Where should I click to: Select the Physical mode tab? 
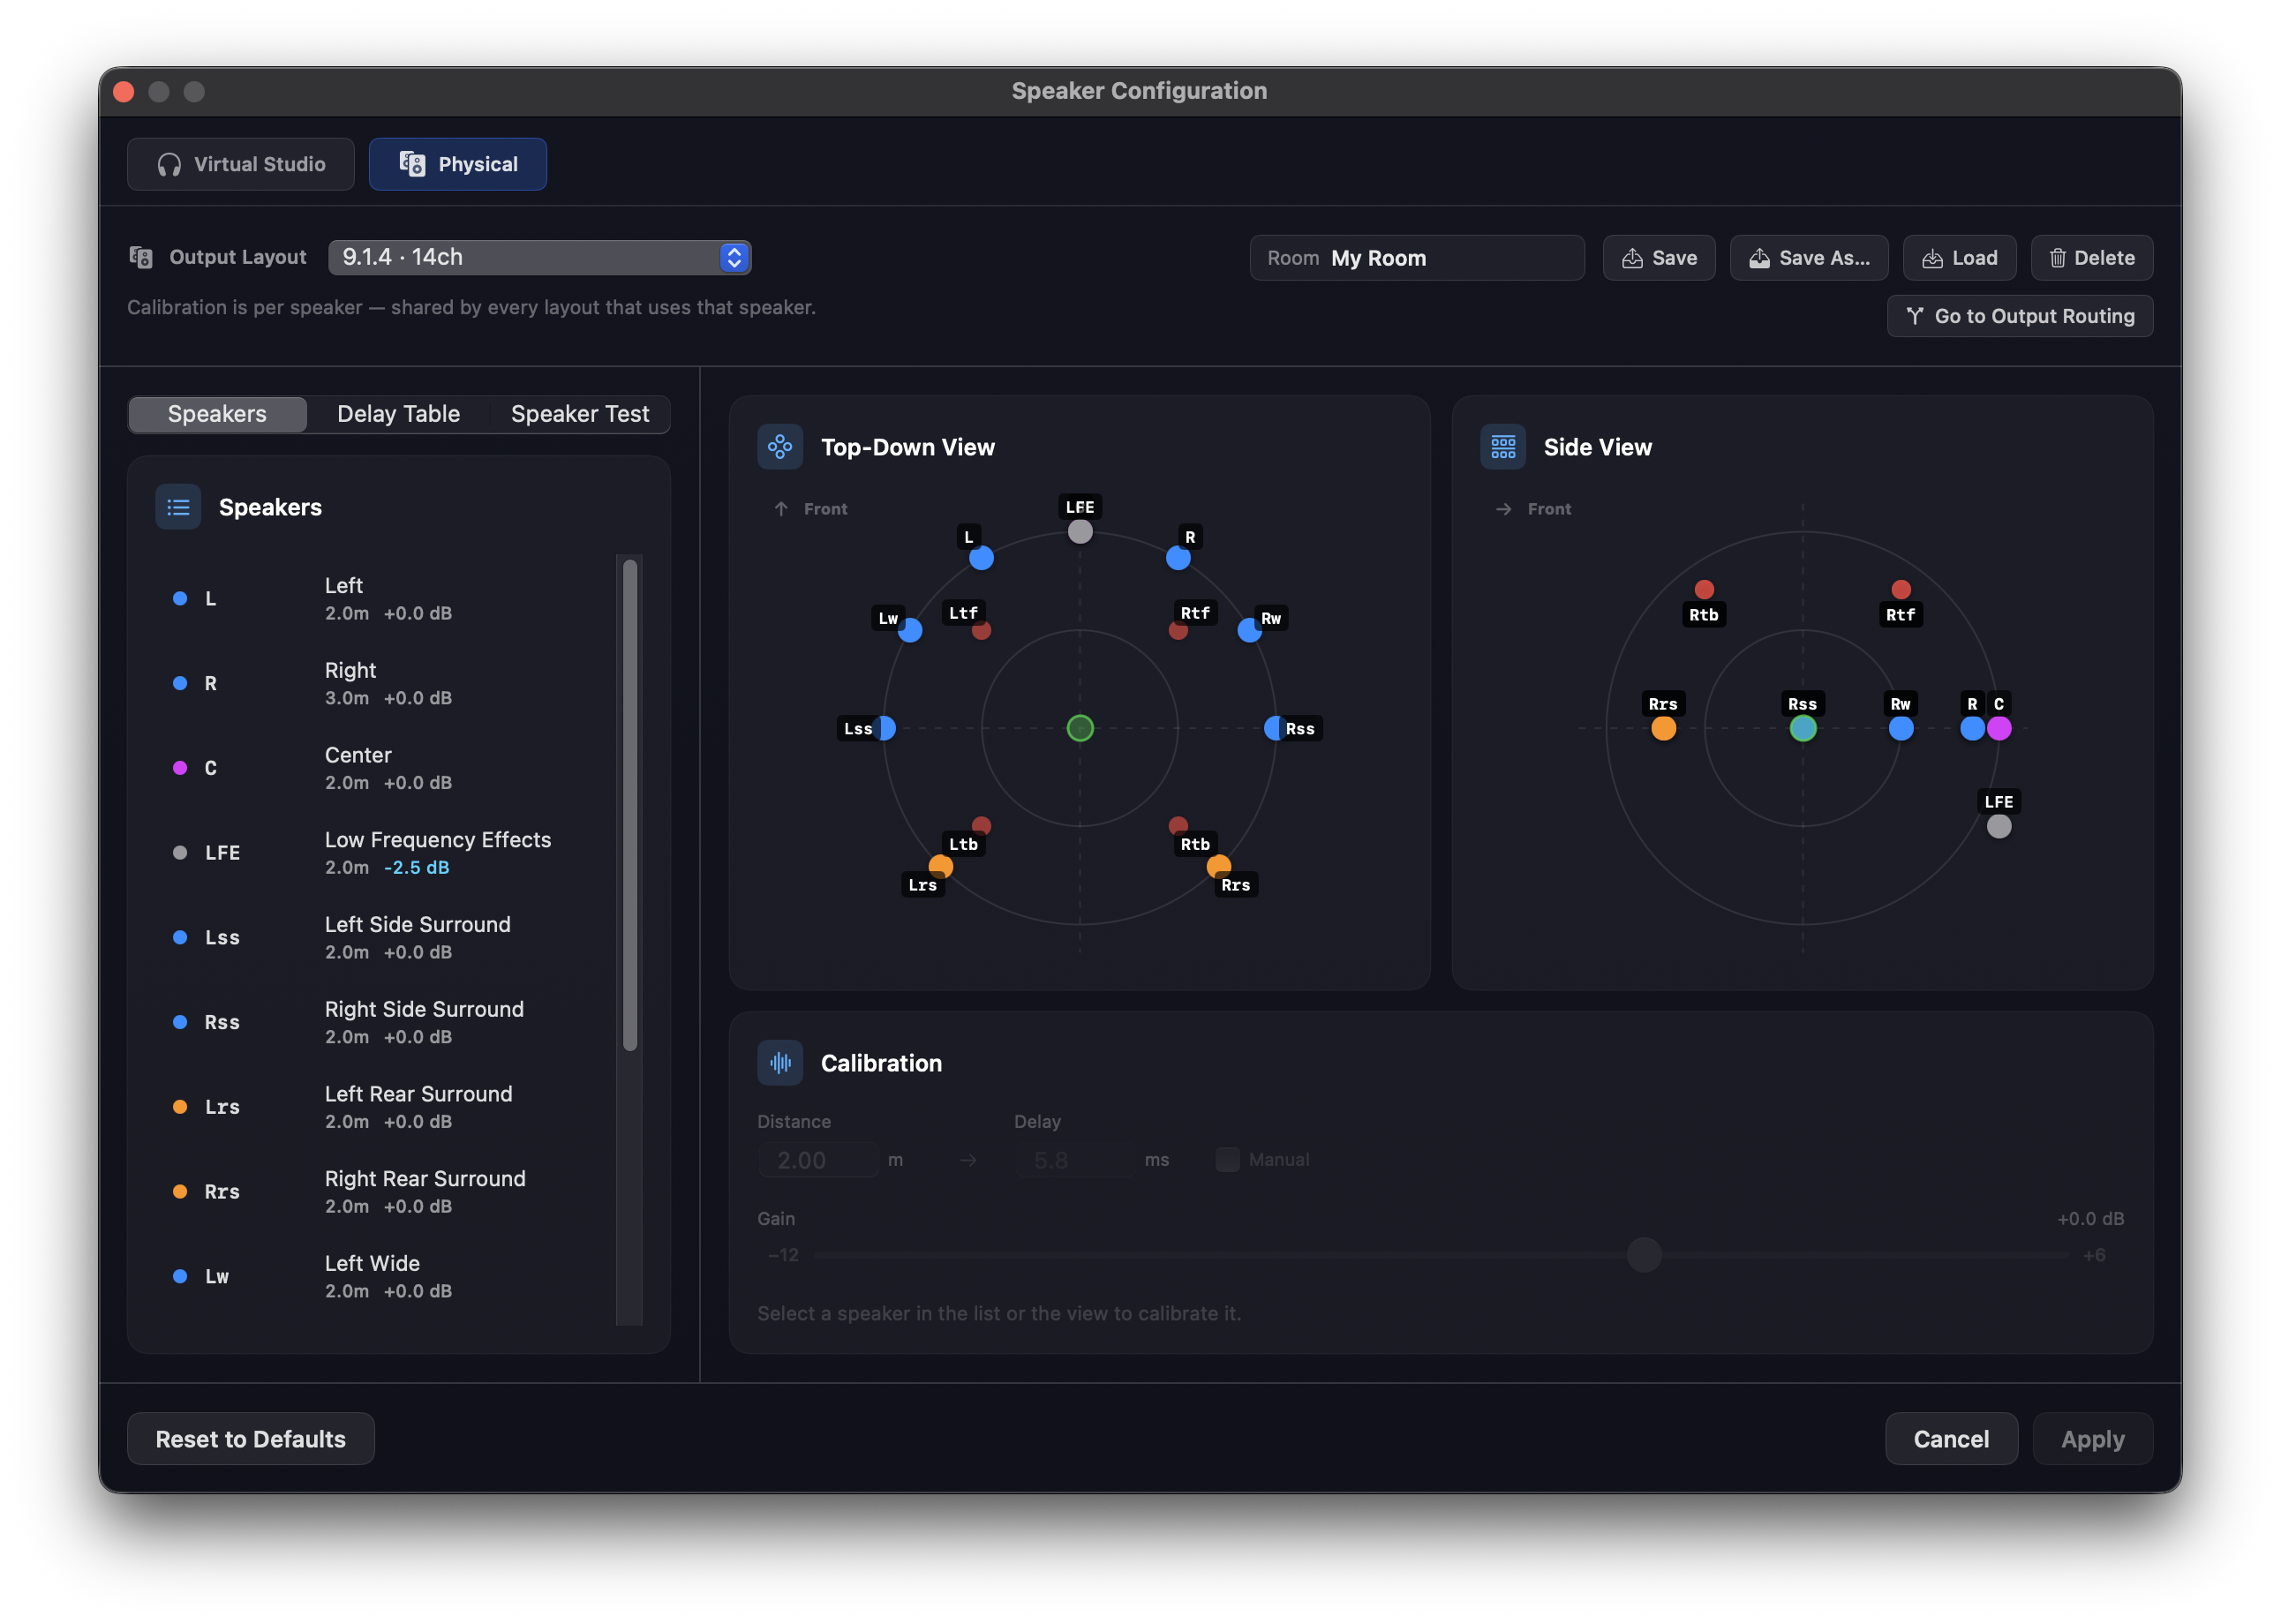(x=457, y=164)
